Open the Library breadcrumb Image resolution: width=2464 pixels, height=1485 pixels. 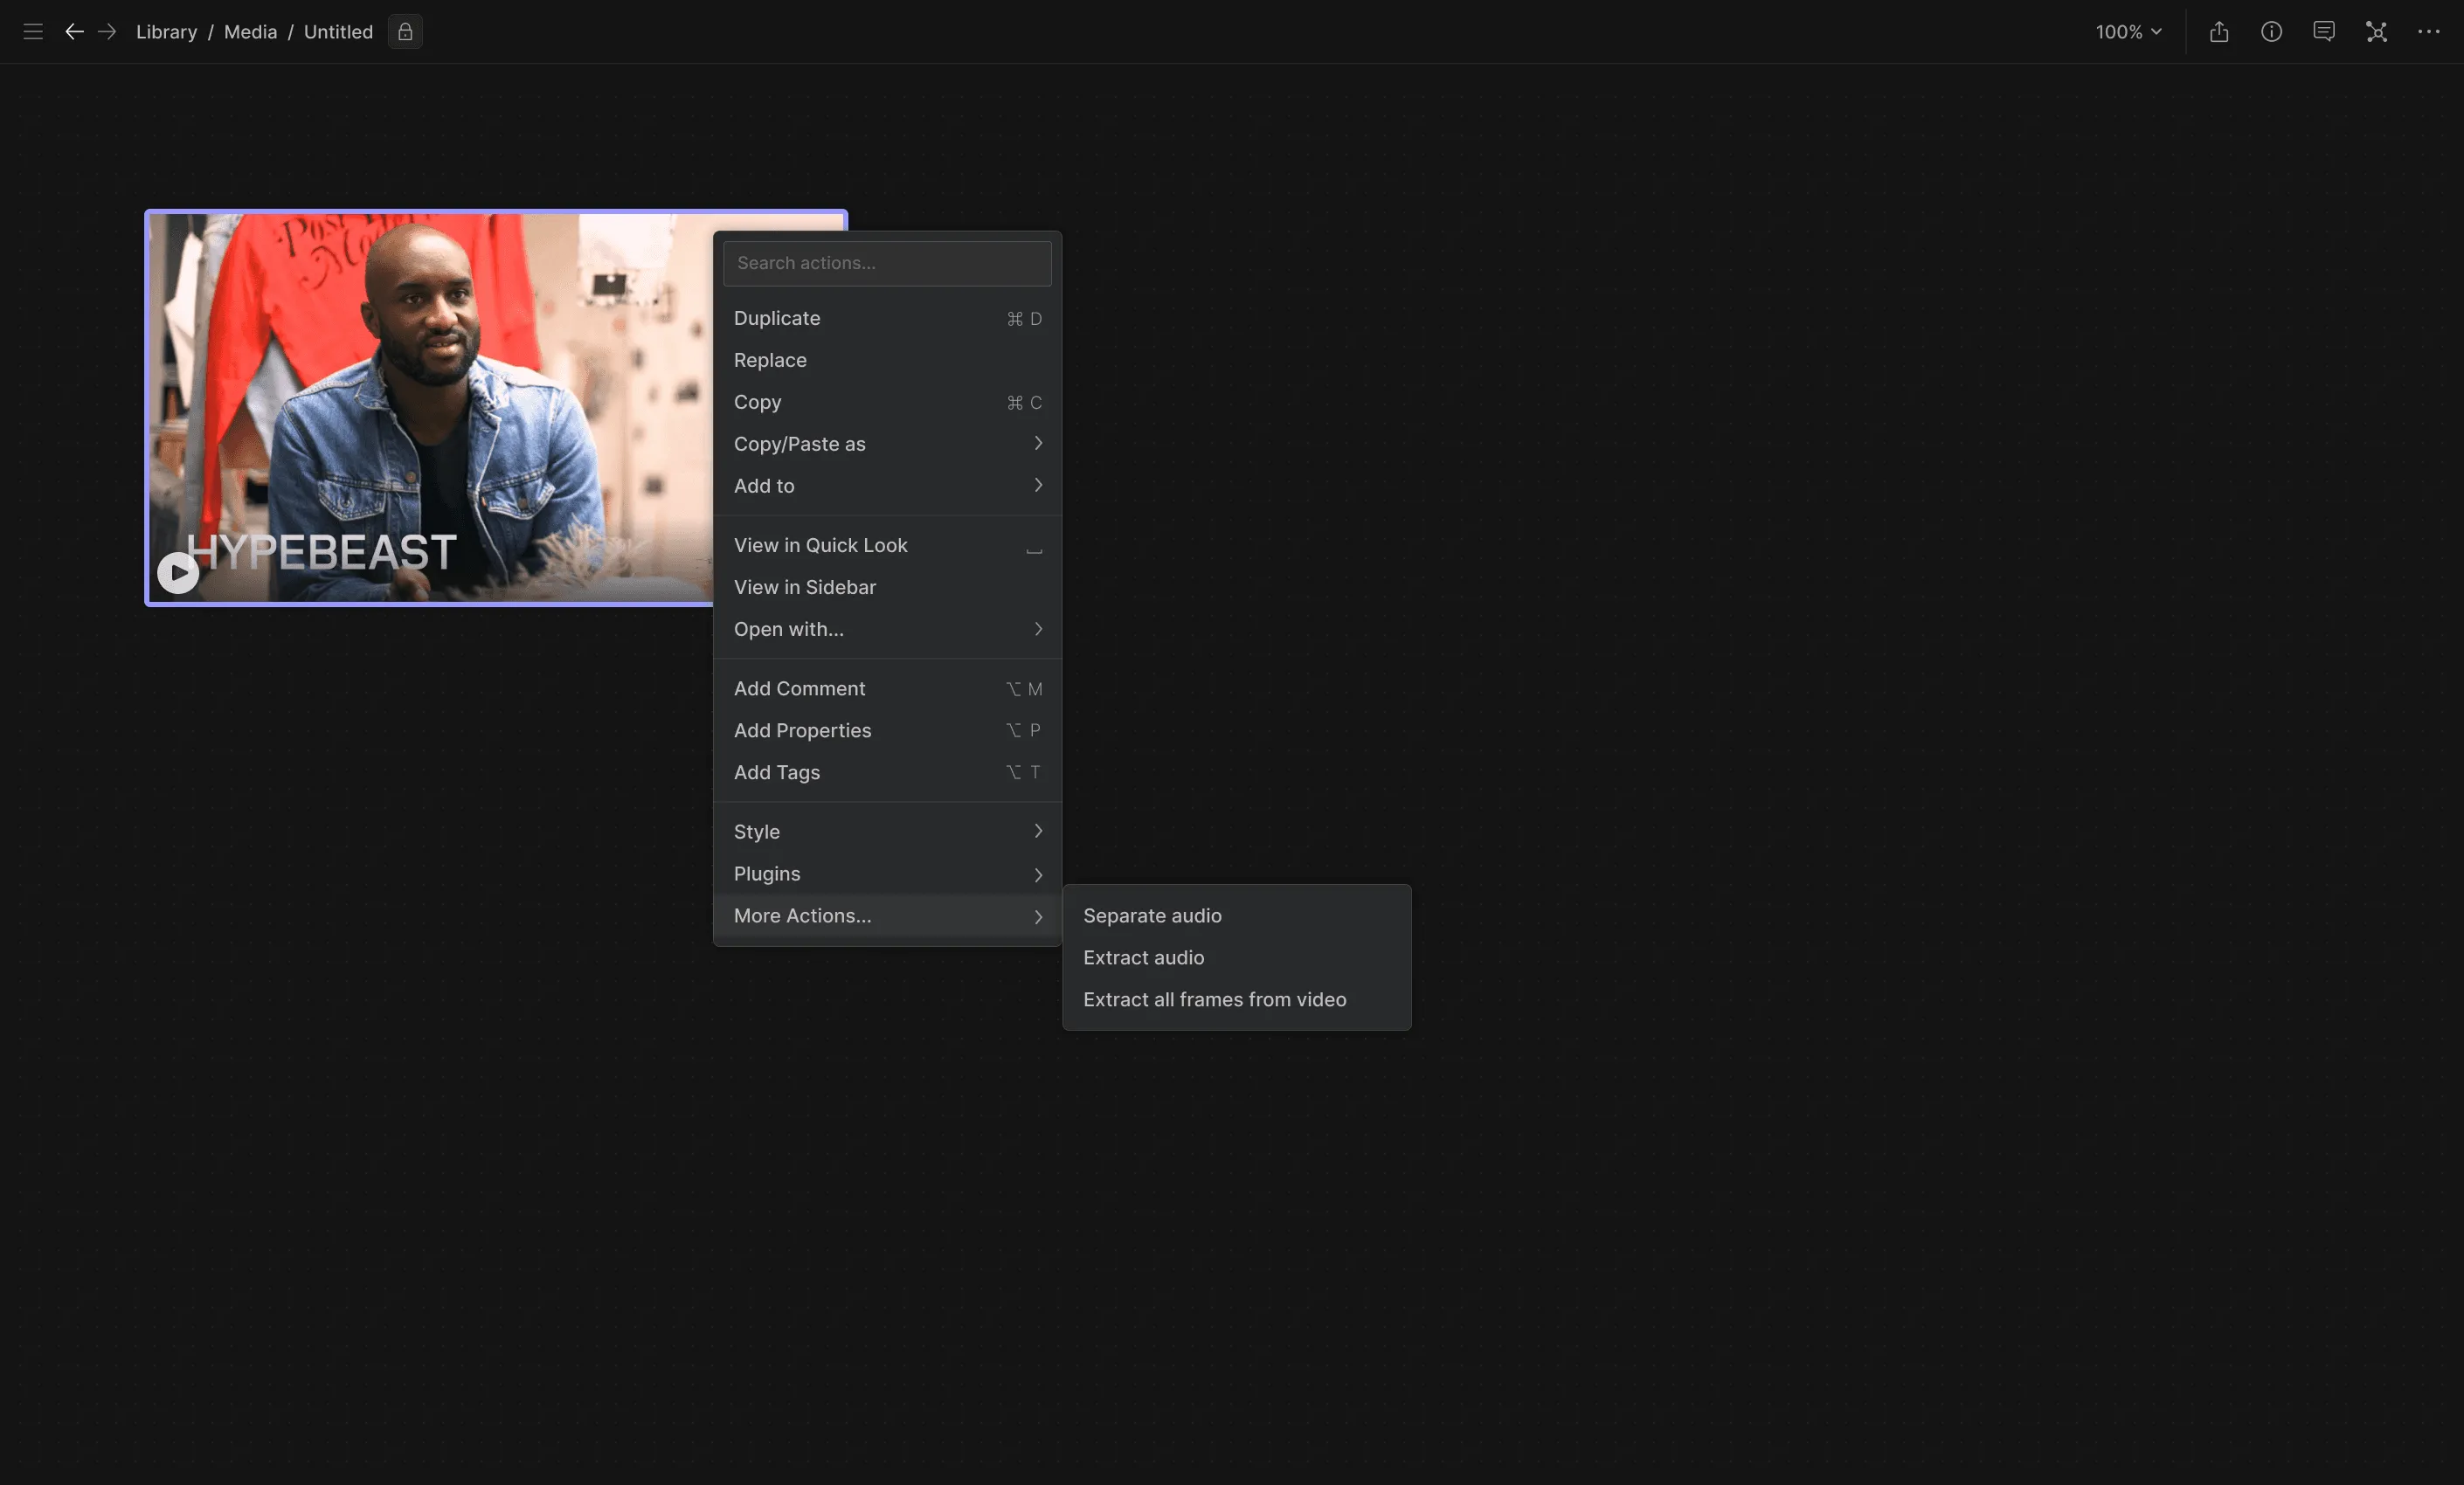pyautogui.click(x=166, y=32)
